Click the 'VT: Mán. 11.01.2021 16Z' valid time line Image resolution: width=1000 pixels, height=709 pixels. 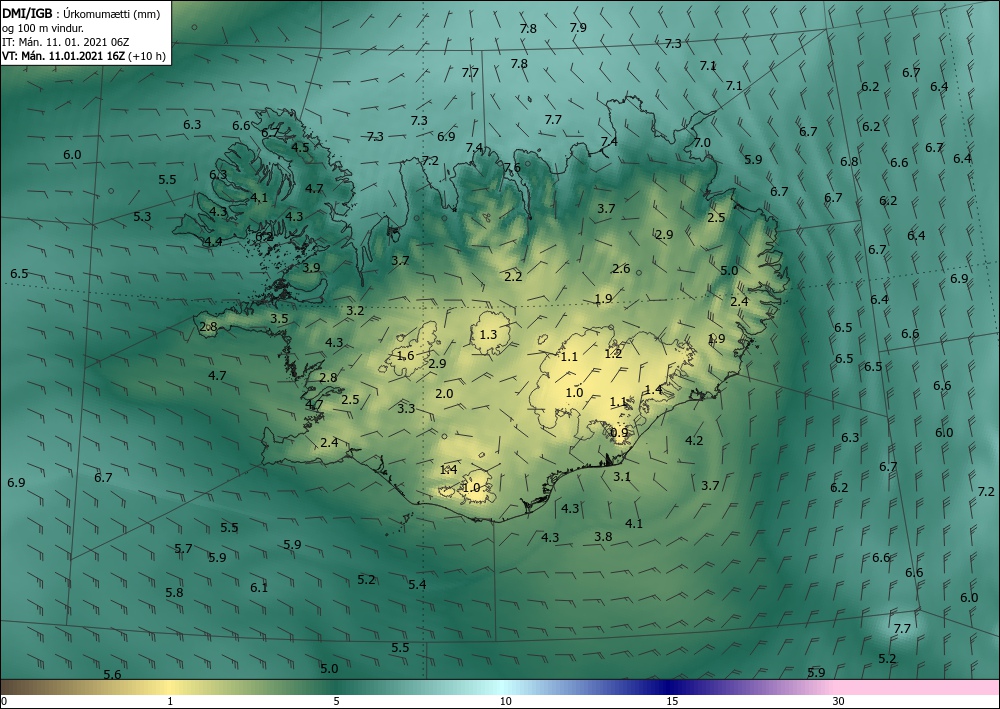[x=64, y=56]
